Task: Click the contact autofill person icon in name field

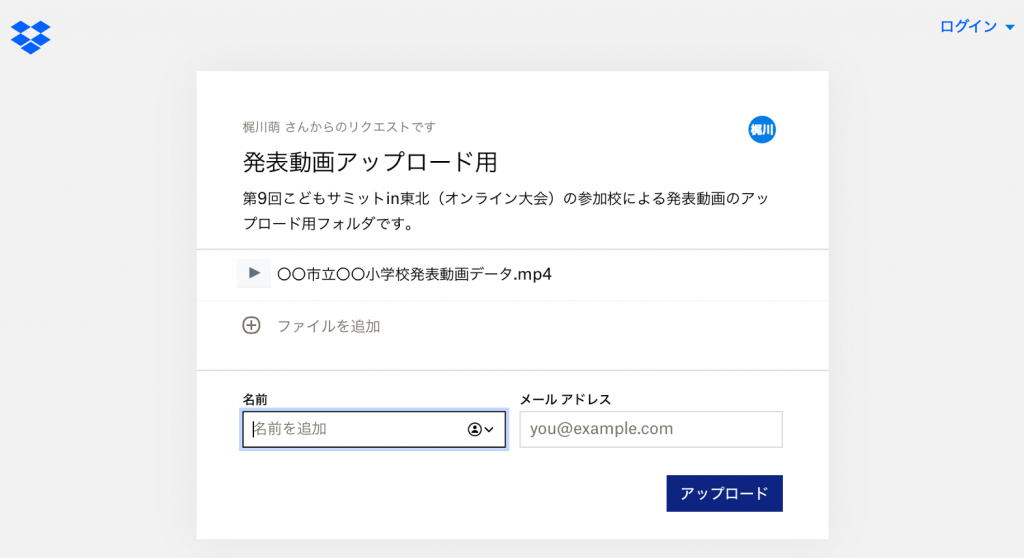Action: point(475,429)
